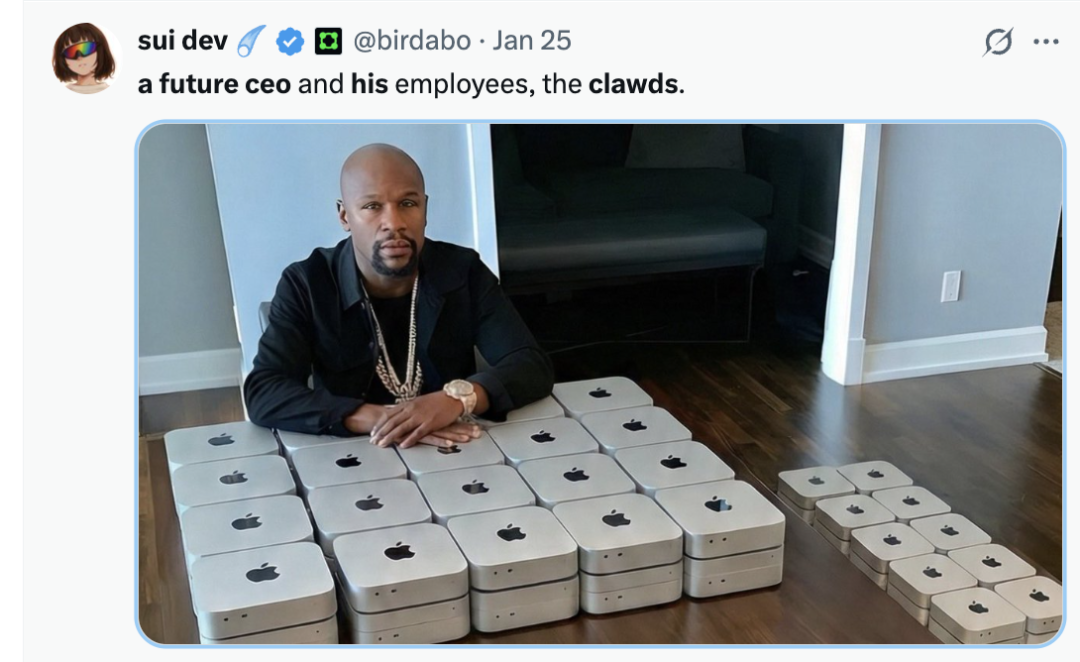
Task: Open the Jan 25 timestamp link
Action: click(x=532, y=41)
